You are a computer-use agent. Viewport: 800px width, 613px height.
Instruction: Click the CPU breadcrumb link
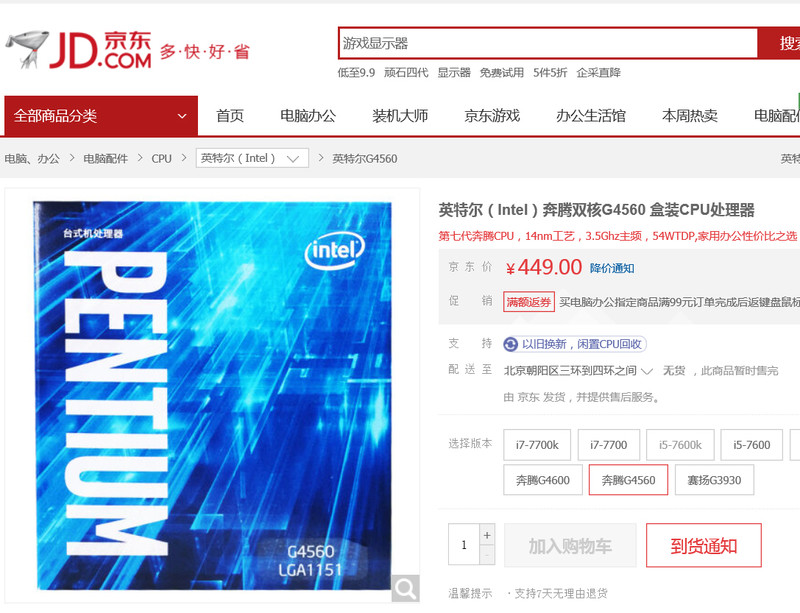pos(161,159)
